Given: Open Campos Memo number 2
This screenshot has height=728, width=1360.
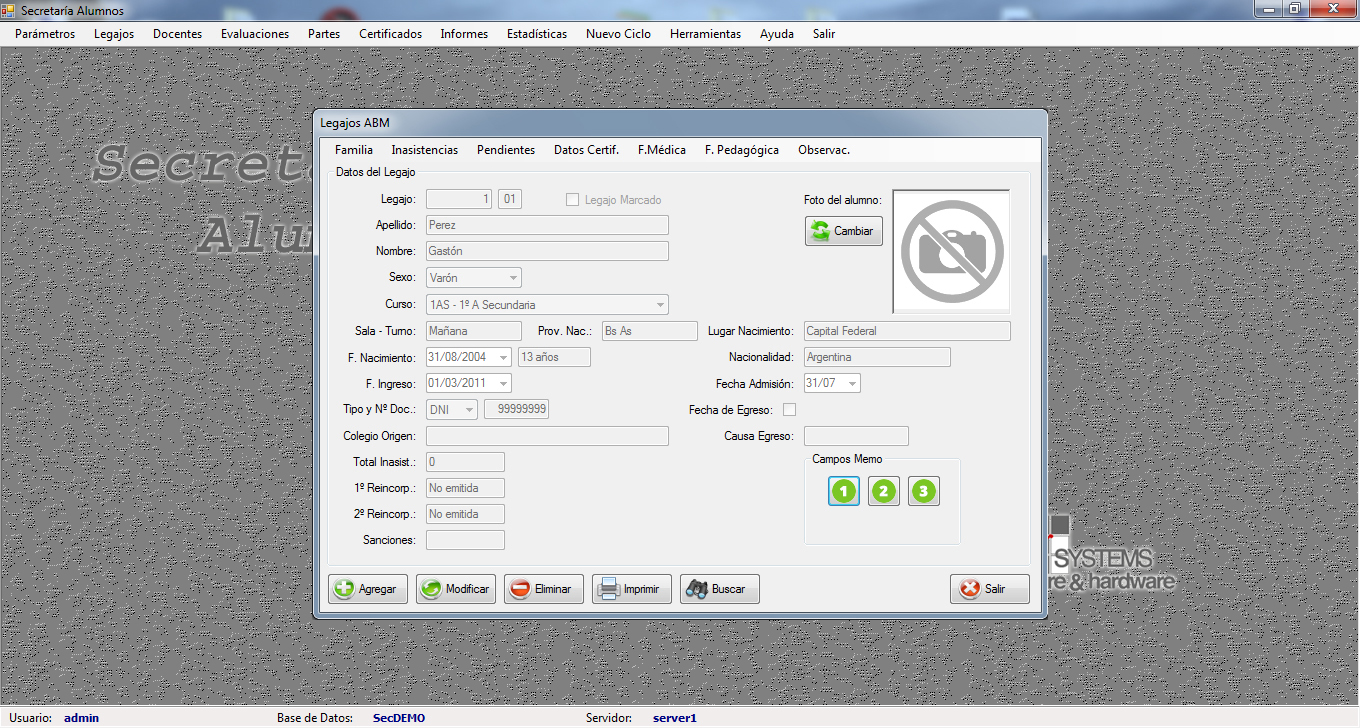Looking at the screenshot, I should click(x=884, y=491).
